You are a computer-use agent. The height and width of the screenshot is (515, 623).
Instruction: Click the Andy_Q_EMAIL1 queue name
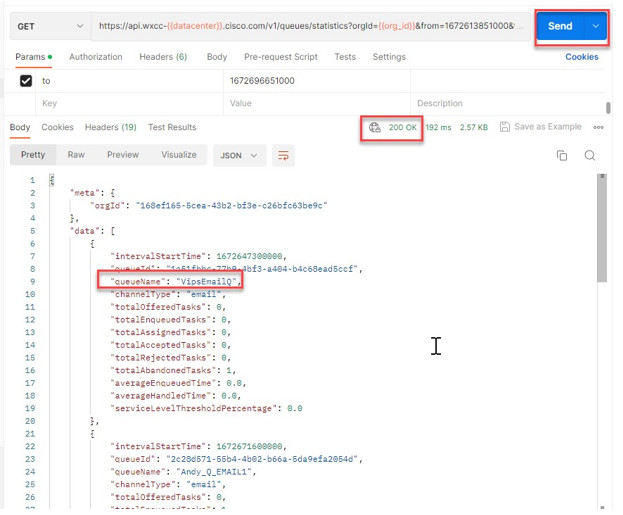click(214, 472)
